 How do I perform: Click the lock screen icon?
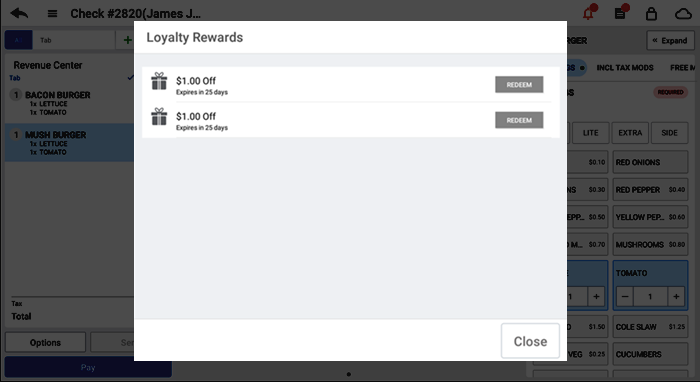click(651, 13)
